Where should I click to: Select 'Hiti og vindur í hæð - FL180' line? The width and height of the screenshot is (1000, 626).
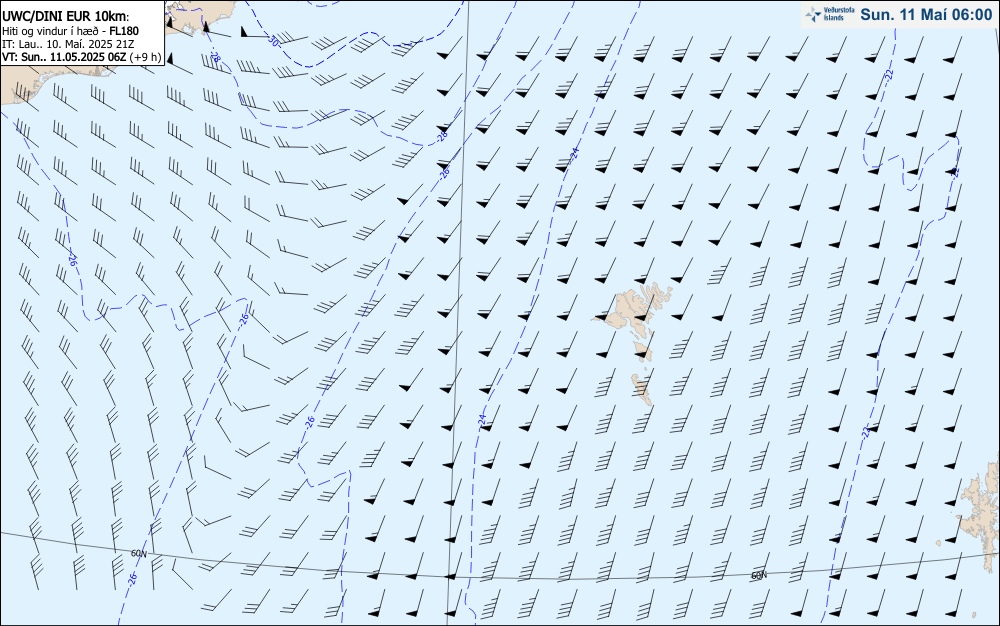[x=70, y=31]
